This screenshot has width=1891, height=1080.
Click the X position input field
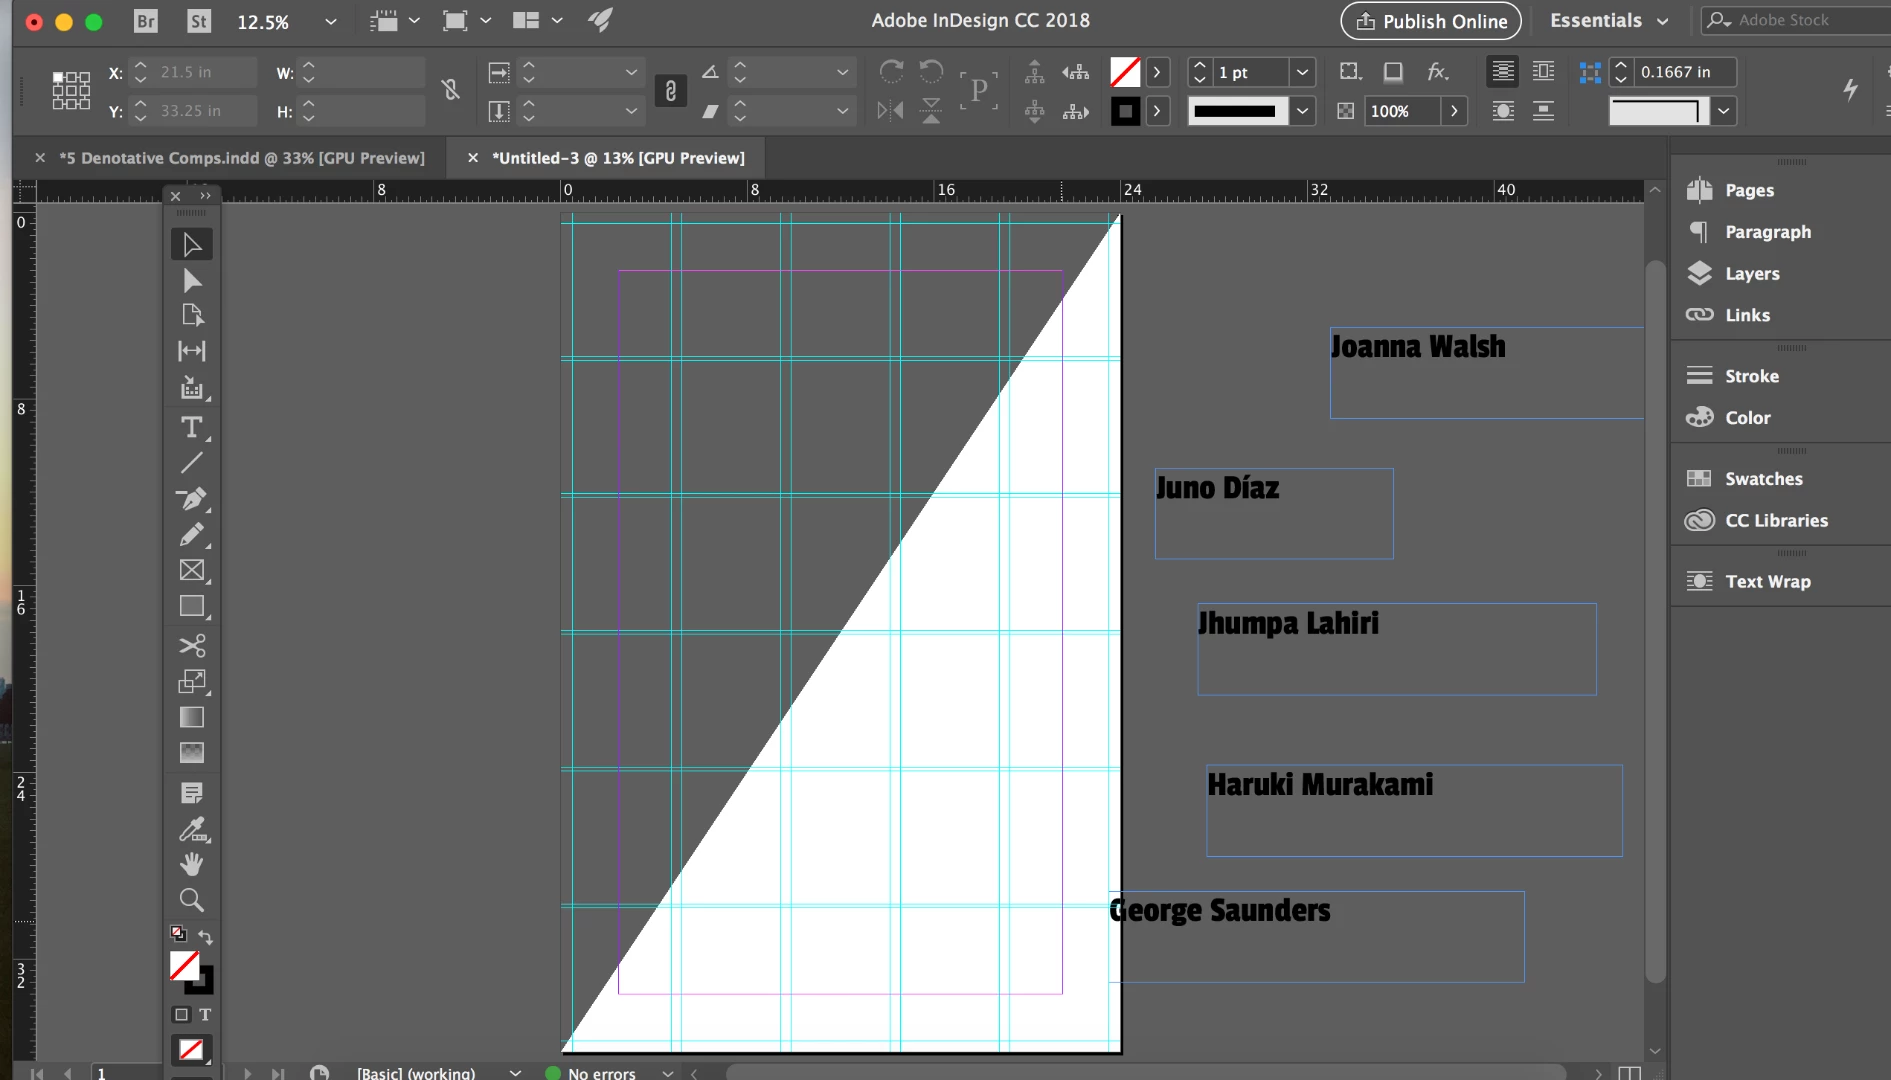pyautogui.click(x=205, y=72)
